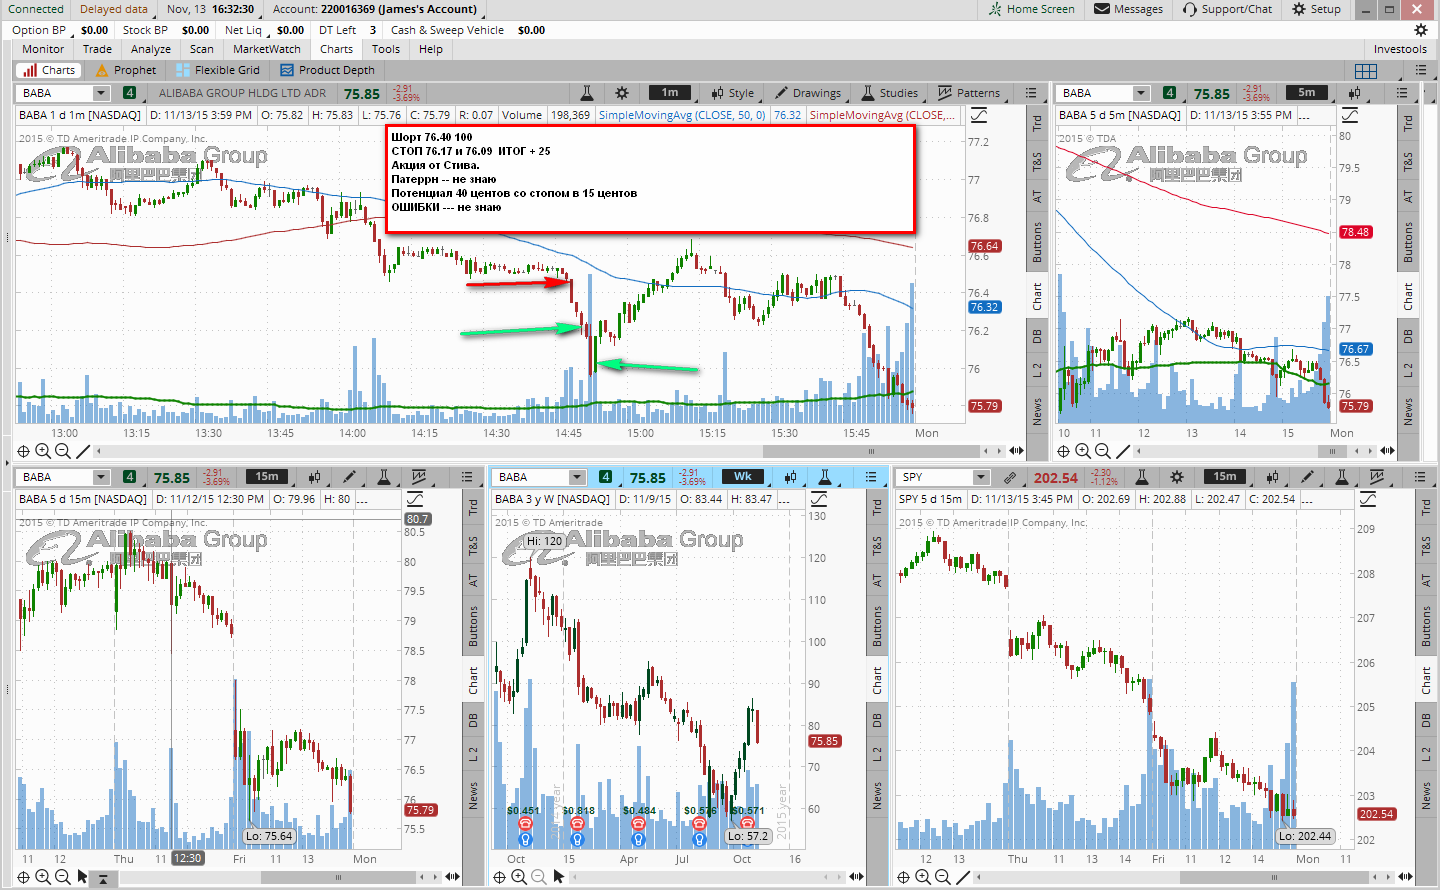Open studies flask icon in BABA 15m chart
The image size is (1440, 890).
[x=385, y=477]
